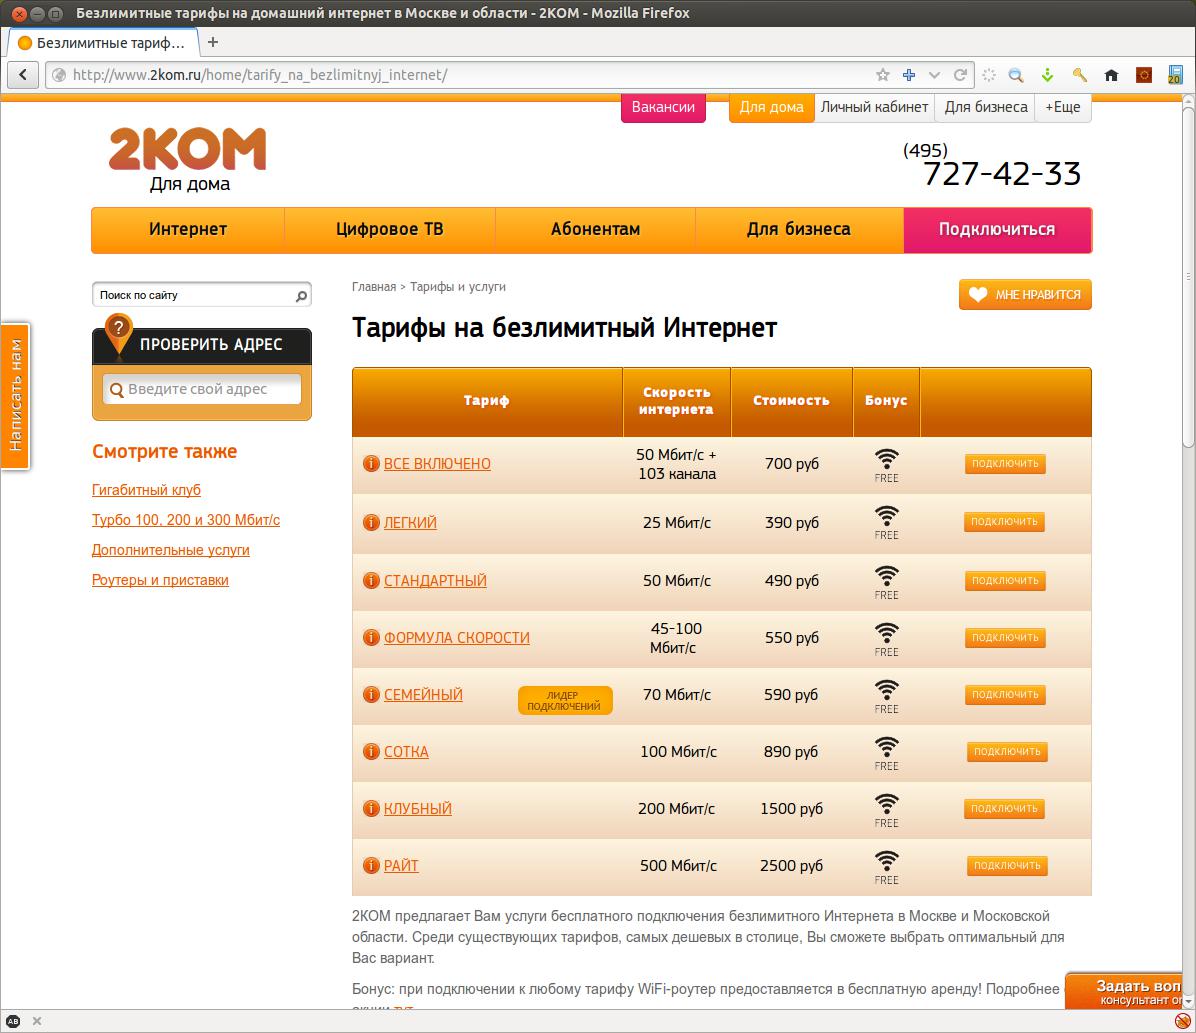Screen dimensions: 1196x1033
Task: Click the МНЕ НРАВИТСЯ button
Action: [x=1025, y=294]
